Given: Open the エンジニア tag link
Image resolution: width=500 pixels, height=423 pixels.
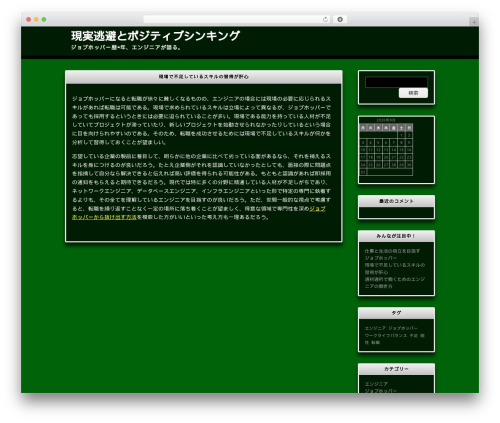Looking at the screenshot, I should coord(375,328).
